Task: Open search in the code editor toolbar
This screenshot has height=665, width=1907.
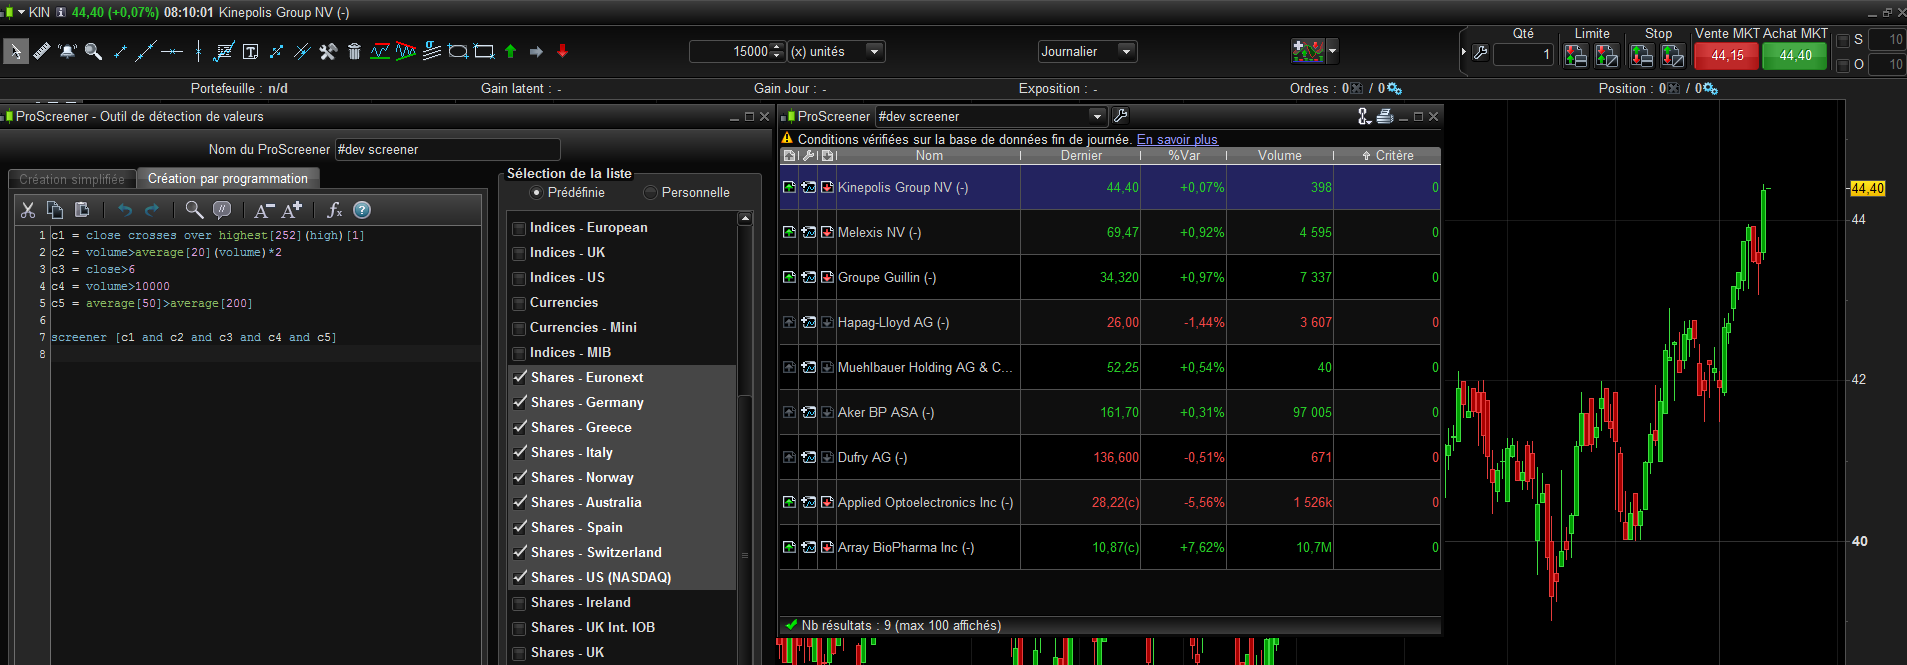Action: tap(194, 210)
